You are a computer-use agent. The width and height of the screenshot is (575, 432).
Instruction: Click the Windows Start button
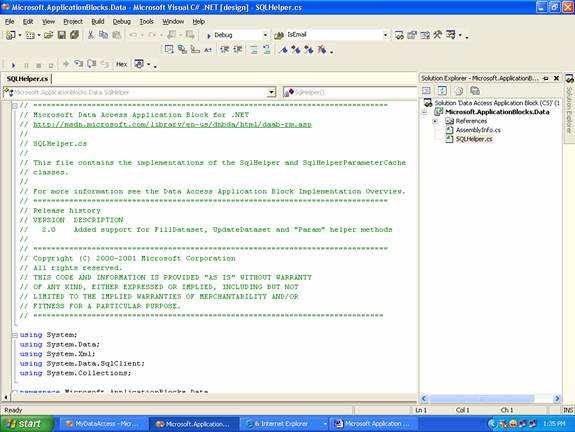[x=26, y=424]
